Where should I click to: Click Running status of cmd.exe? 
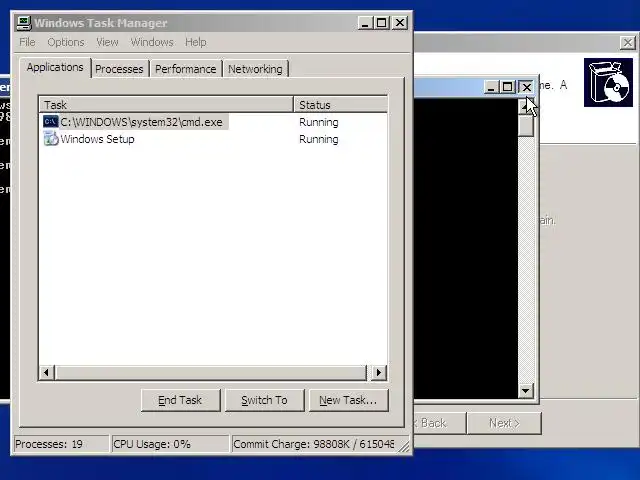318,122
